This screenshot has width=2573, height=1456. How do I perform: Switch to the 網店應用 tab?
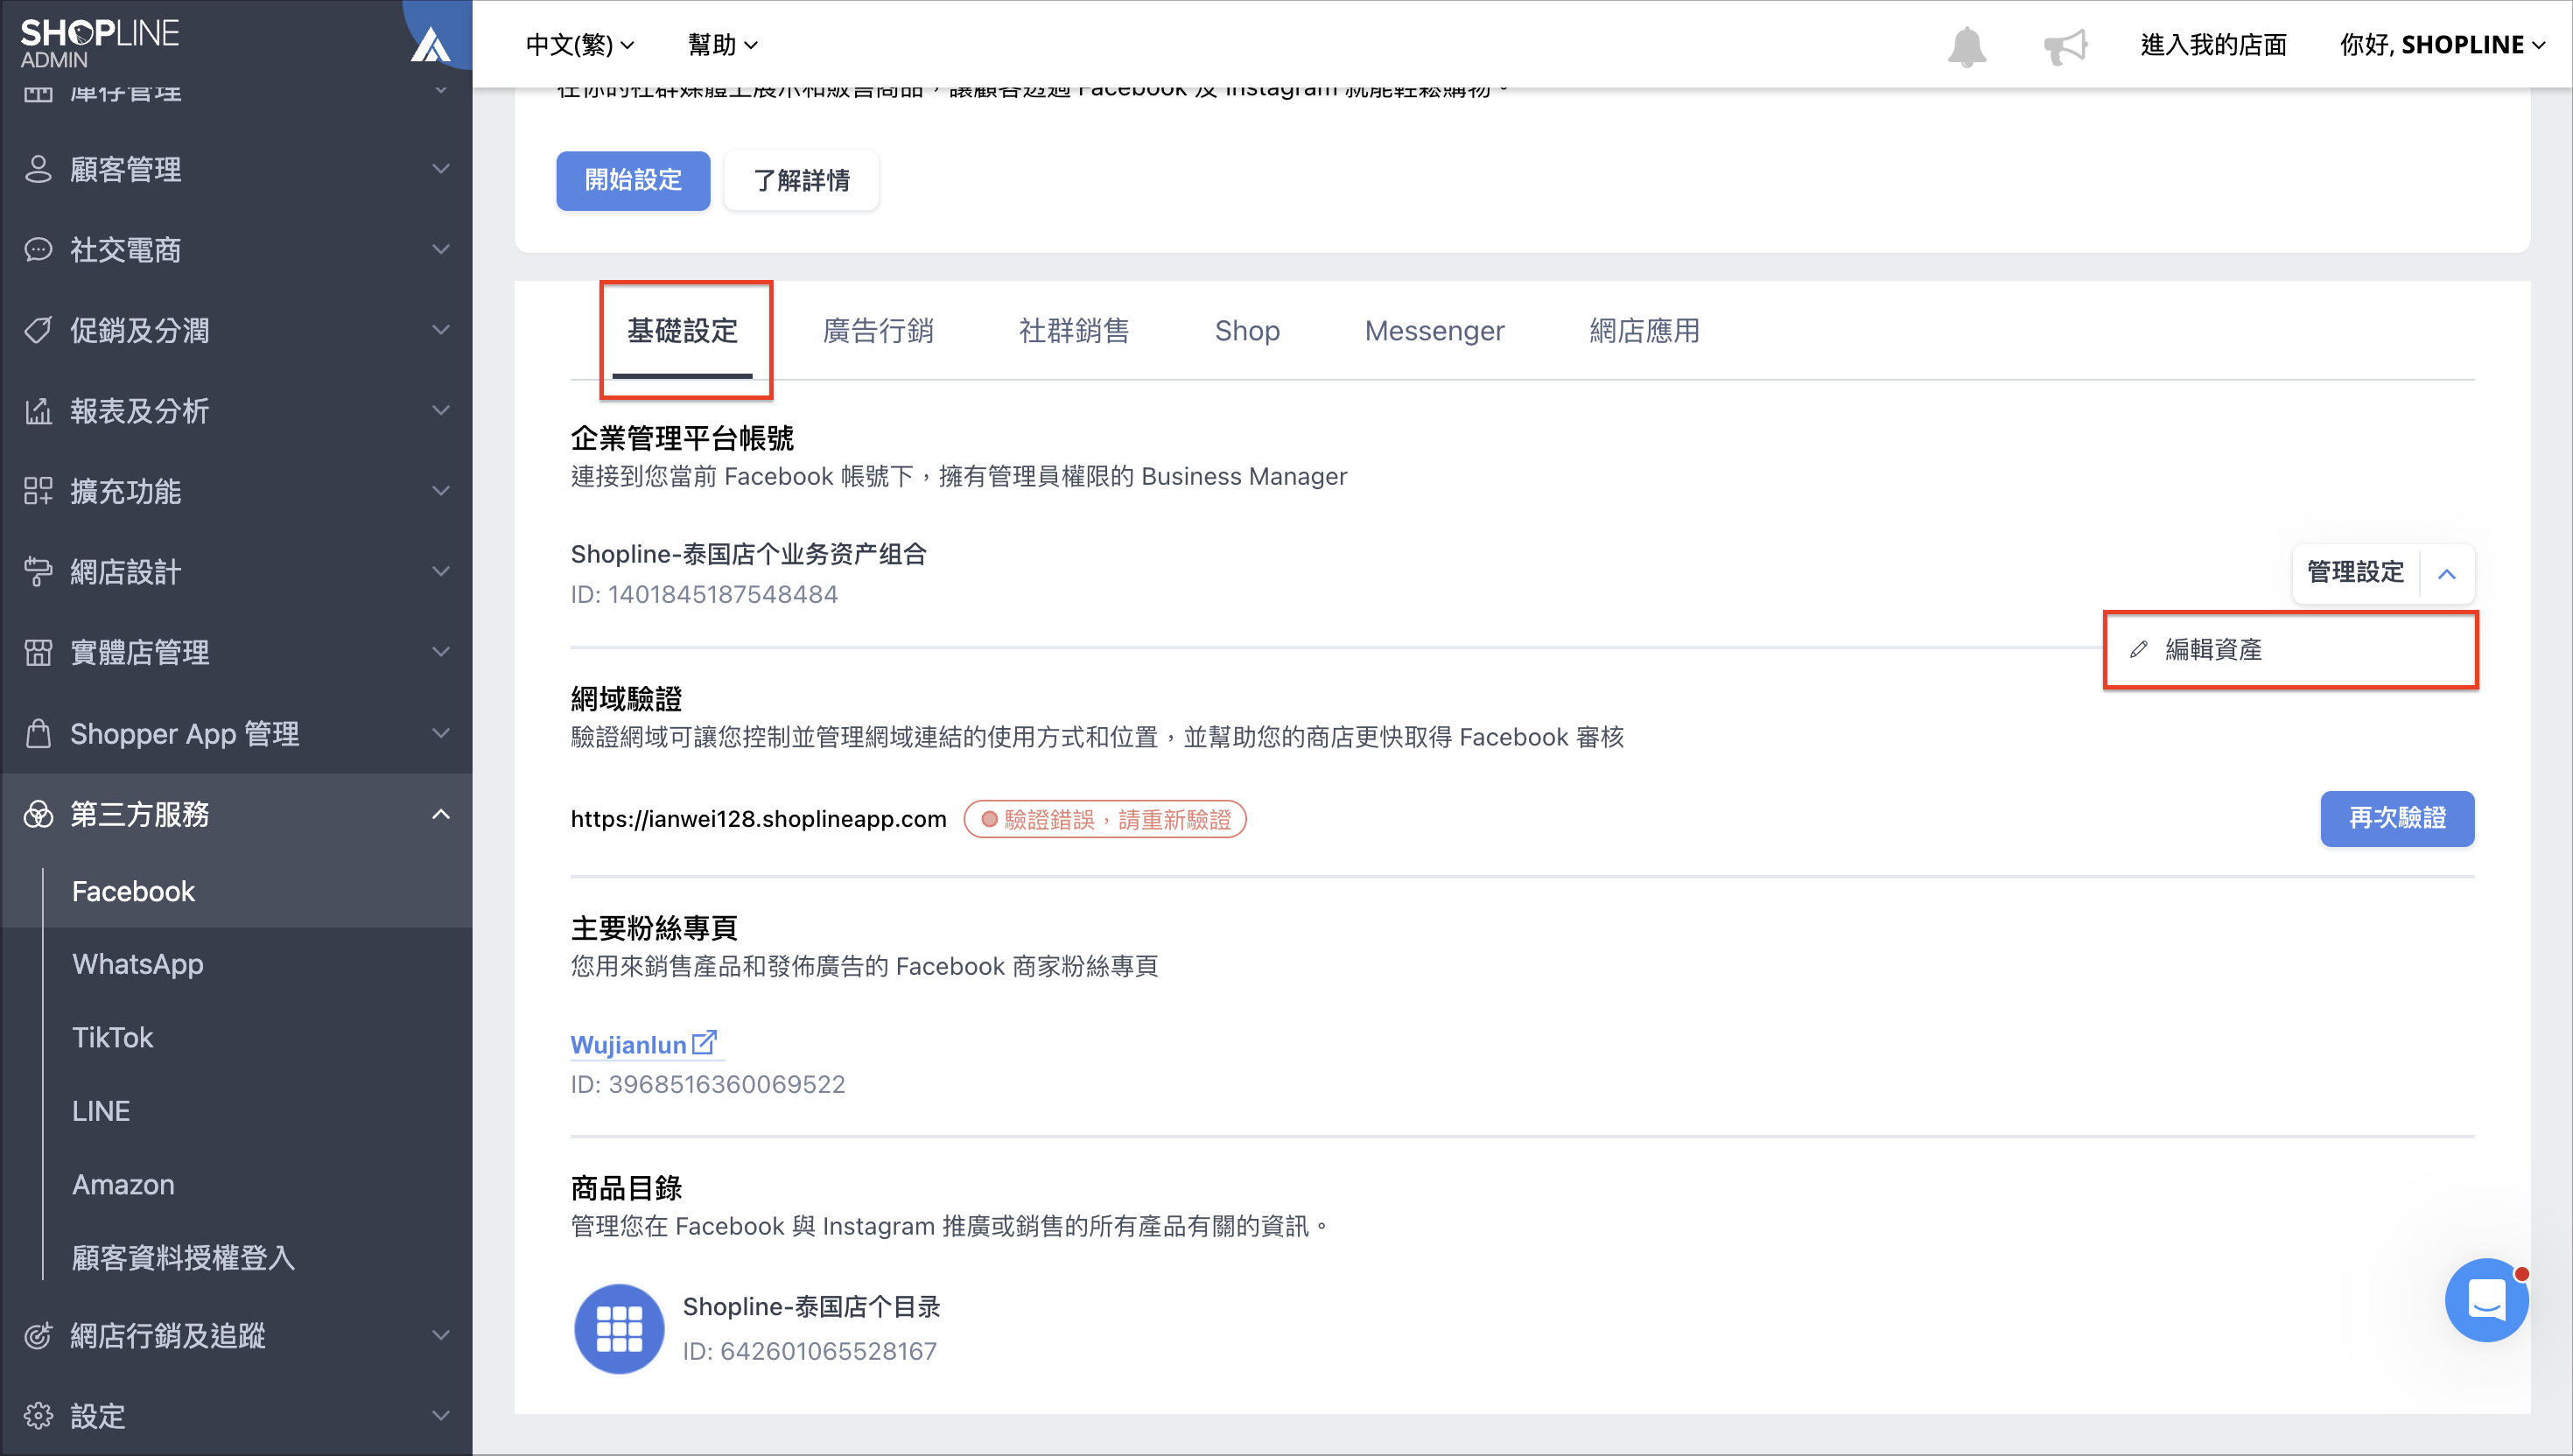1645,331
